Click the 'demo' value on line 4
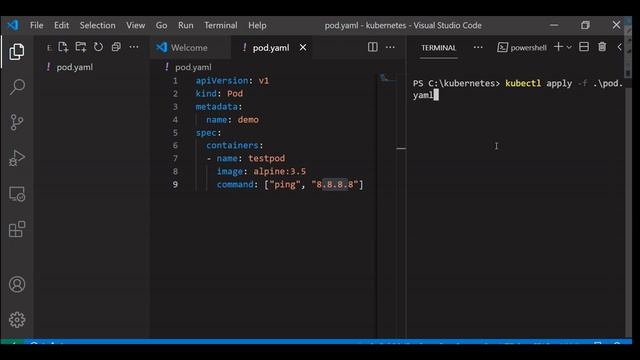The height and width of the screenshot is (360, 640). [x=248, y=120]
